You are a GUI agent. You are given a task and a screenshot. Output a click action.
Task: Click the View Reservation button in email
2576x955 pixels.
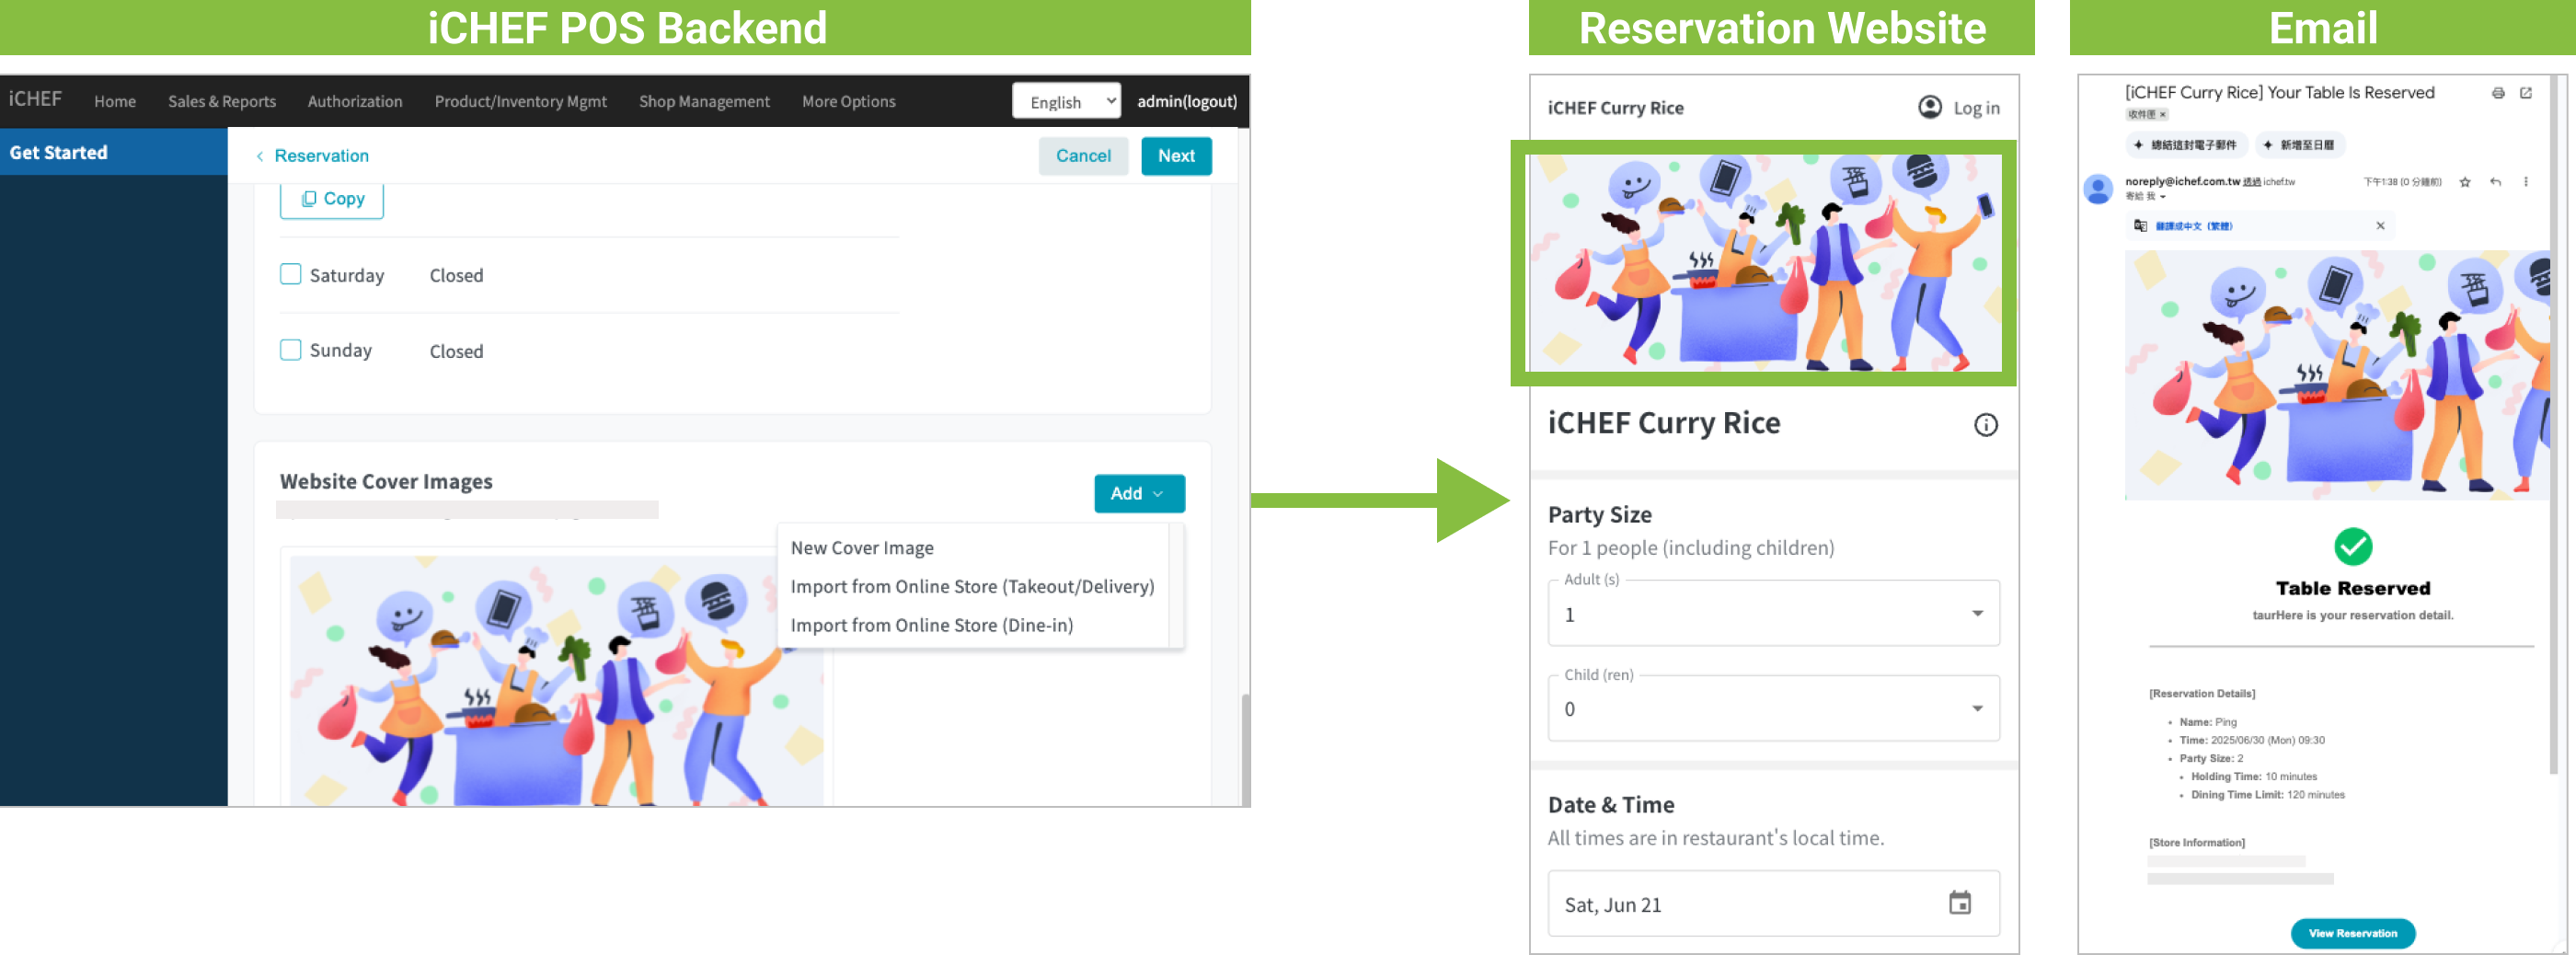(2352, 932)
